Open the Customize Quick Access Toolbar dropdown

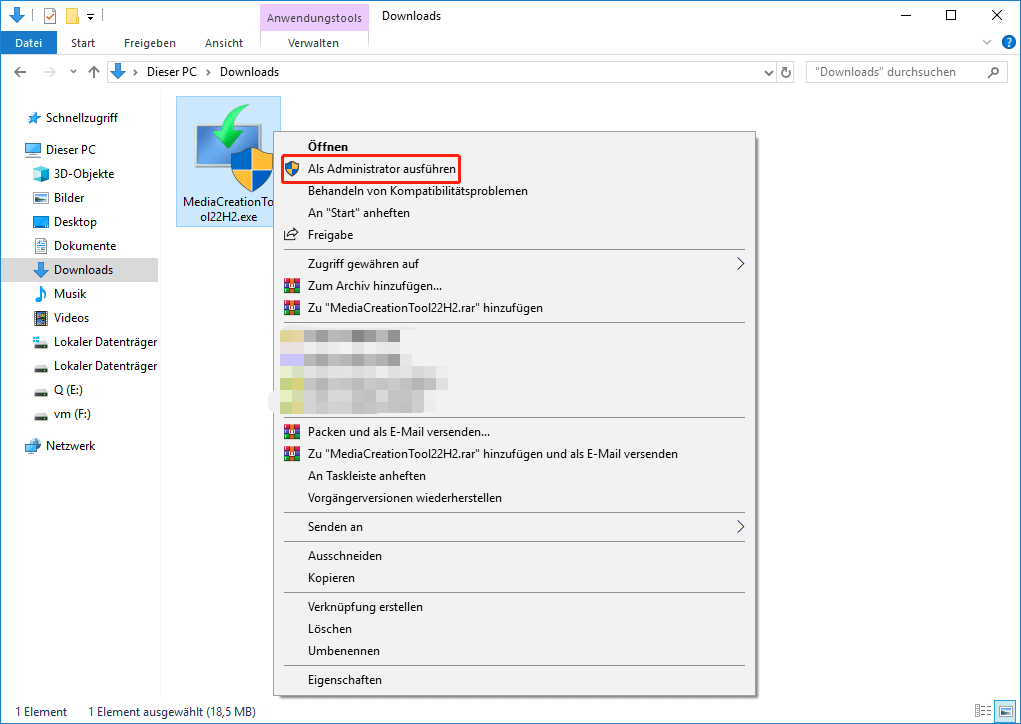(91, 16)
